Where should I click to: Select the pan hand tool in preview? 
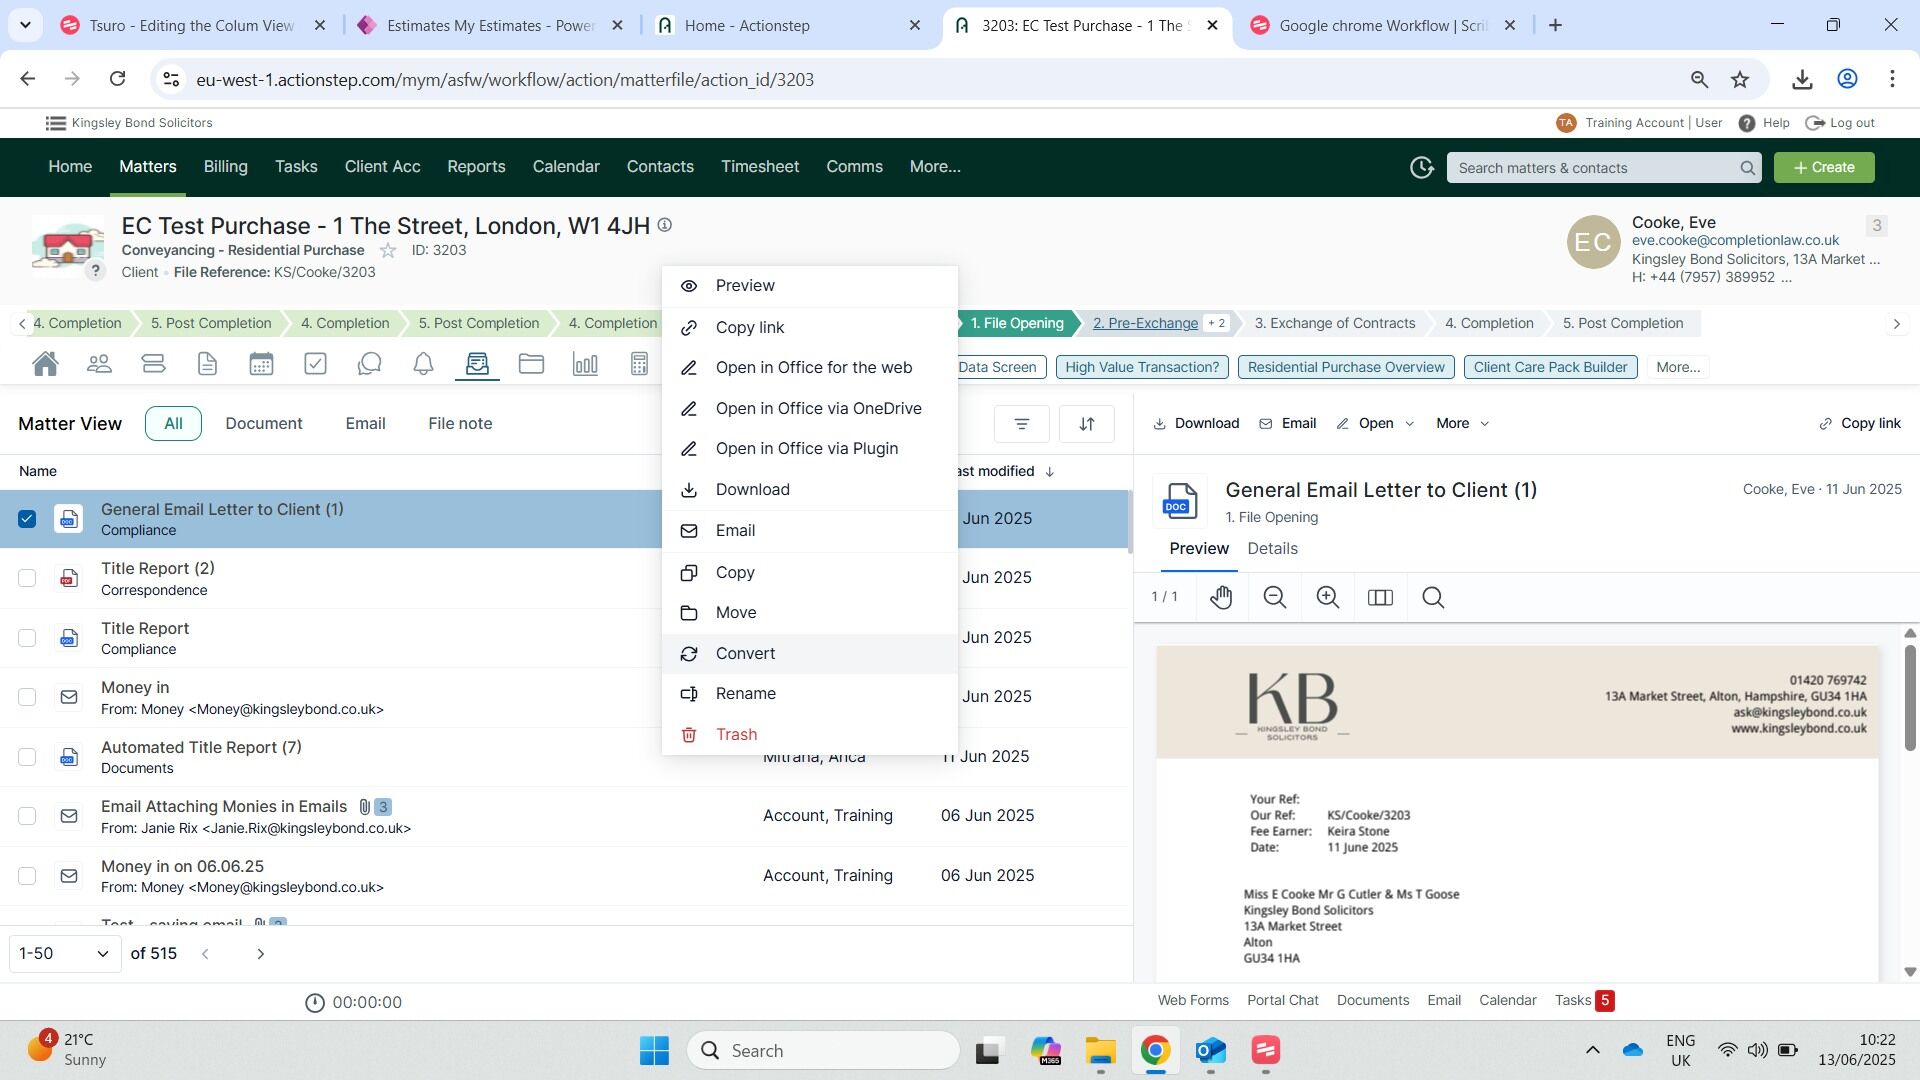pos(1221,598)
